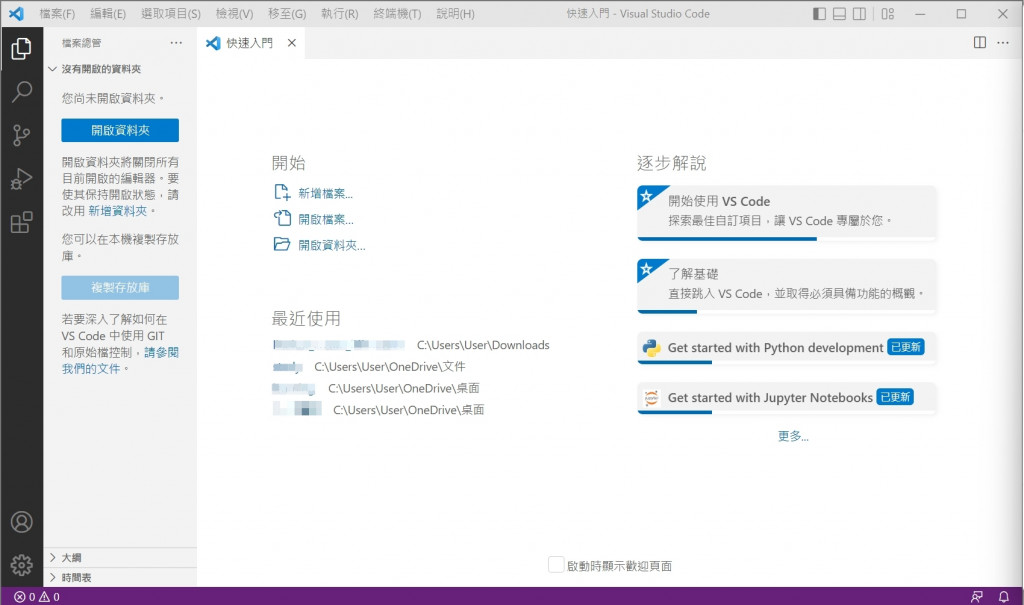Open the Explorer view in activity bar
Viewport: 1024px width, 605px height.
pyautogui.click(x=22, y=48)
